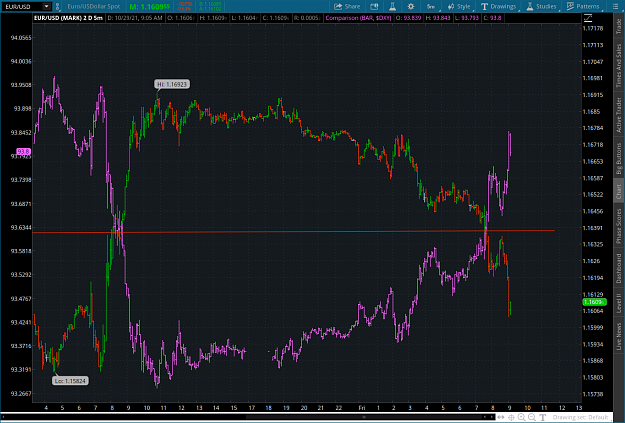The width and height of the screenshot is (625, 423).
Task: Click the pink 93.8 comparison price label
Action: pos(23,151)
